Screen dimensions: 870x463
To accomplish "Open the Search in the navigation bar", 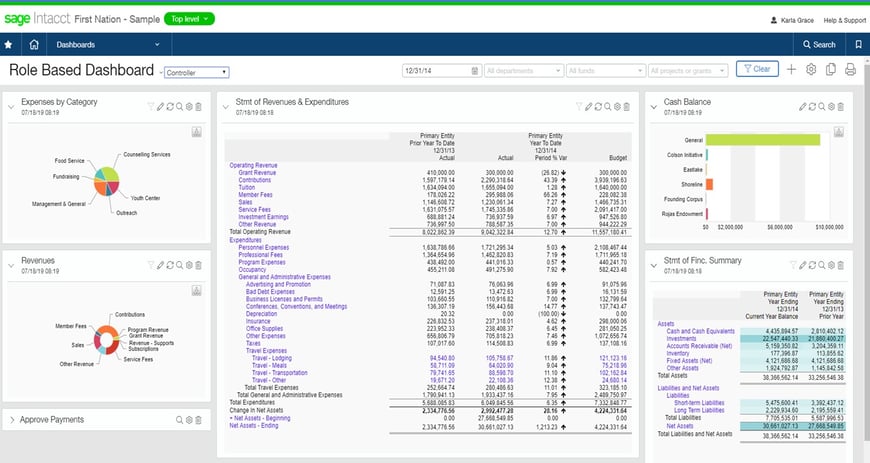I will pos(819,44).
